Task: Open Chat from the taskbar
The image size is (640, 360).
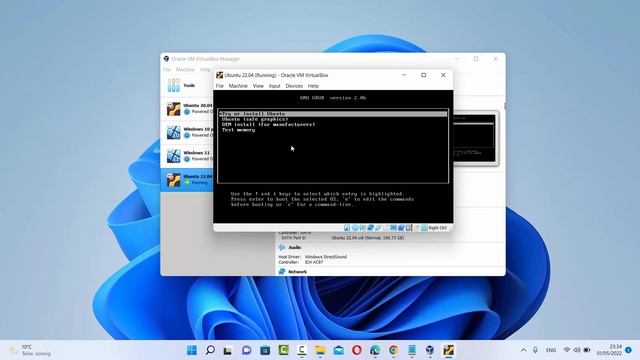Action: (247, 350)
